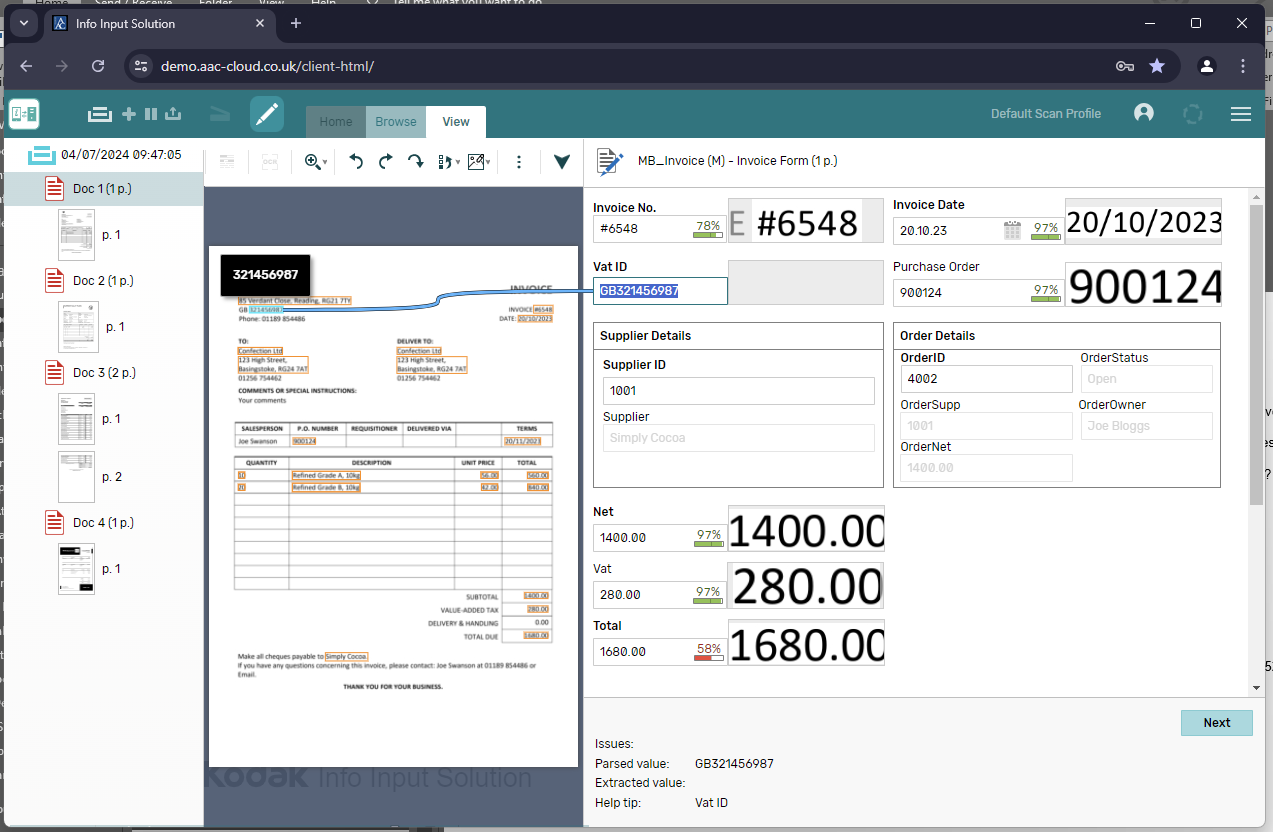Screen dimensions: 1273x832
Task: Click the Vat ID input field
Action: 660,291
